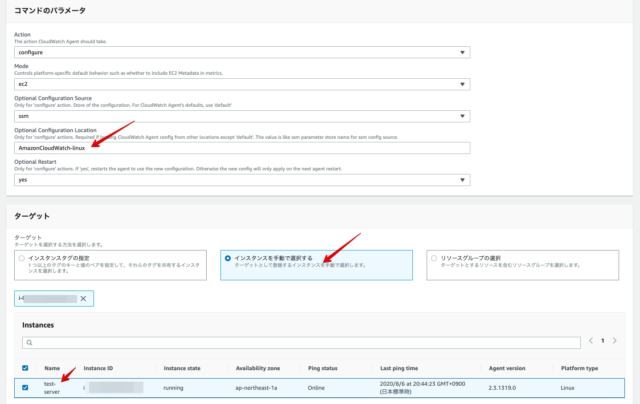Open the Mode dropdown showing ec2
Viewport: 640px width, 404px height.
tap(242, 84)
